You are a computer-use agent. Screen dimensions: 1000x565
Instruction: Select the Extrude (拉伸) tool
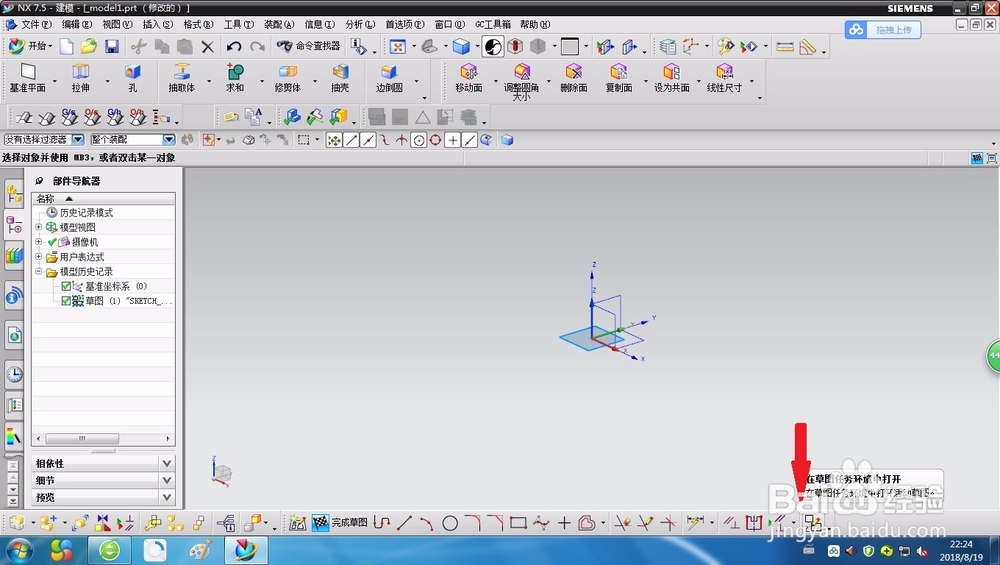point(80,78)
